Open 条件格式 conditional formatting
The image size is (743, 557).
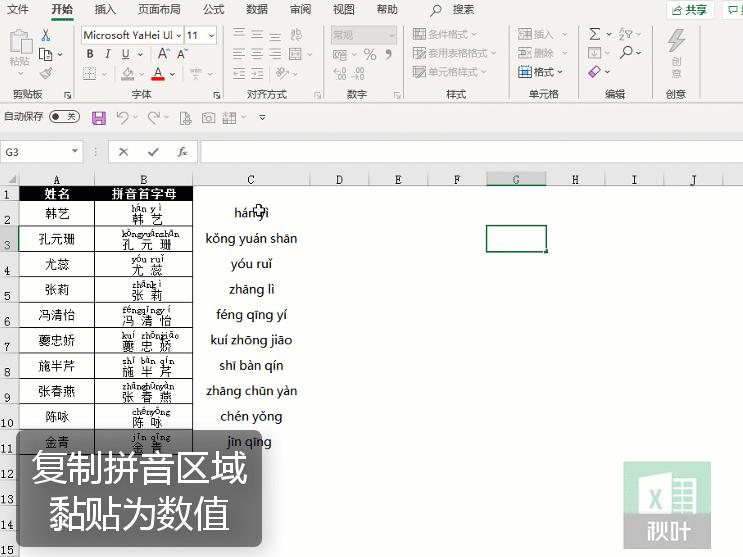[x=444, y=34]
